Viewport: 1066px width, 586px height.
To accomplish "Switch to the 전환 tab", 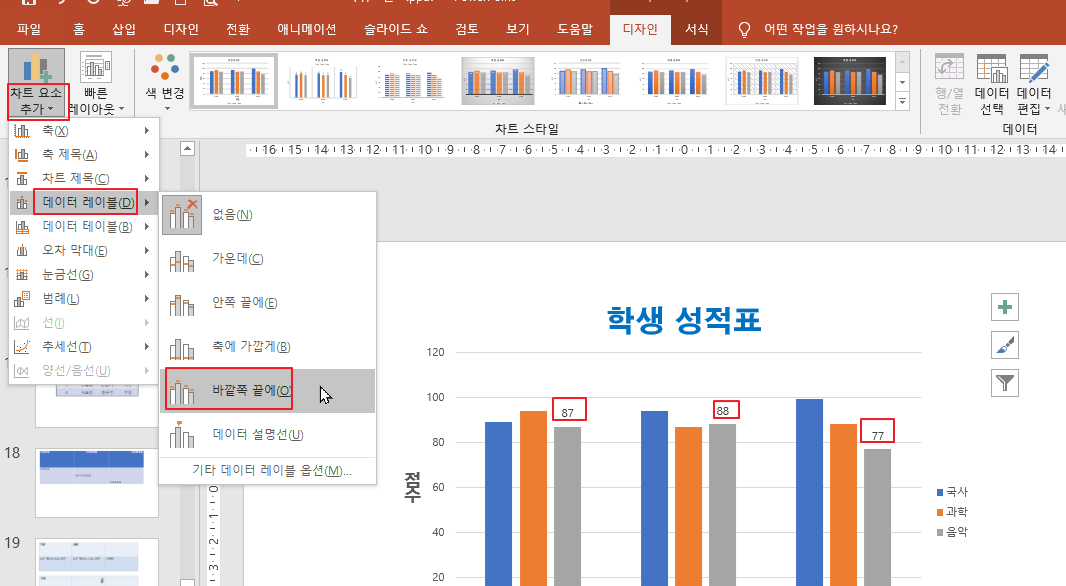I will [238, 29].
